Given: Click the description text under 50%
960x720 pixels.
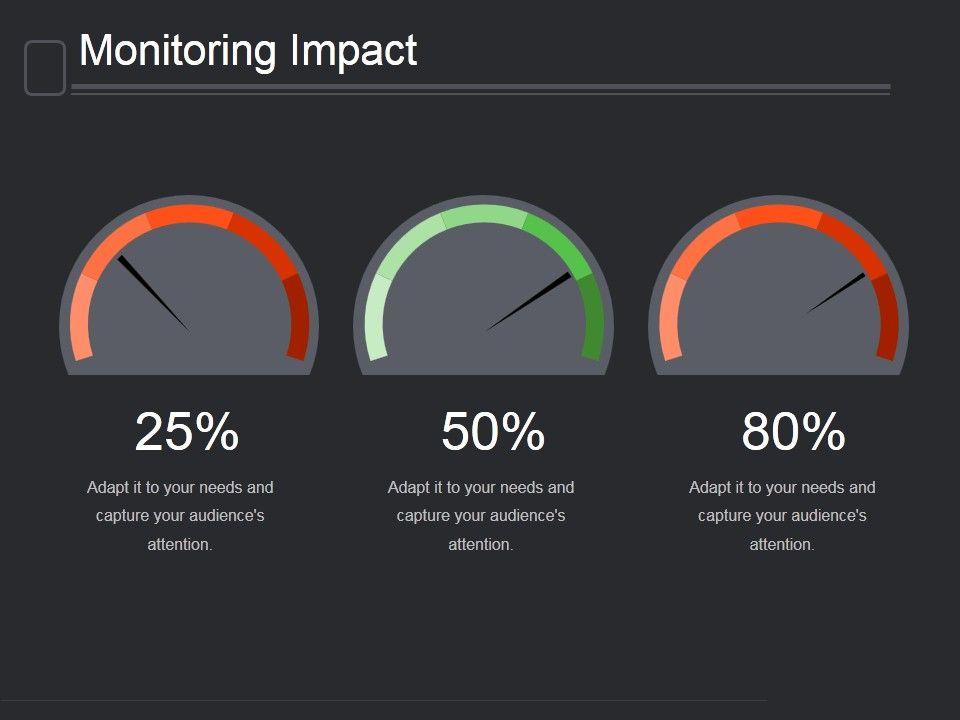Looking at the screenshot, I should pyautogui.click(x=481, y=516).
